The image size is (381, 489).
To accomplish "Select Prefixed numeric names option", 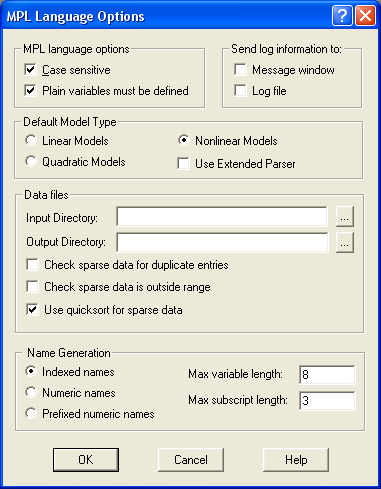I will [x=31, y=413].
